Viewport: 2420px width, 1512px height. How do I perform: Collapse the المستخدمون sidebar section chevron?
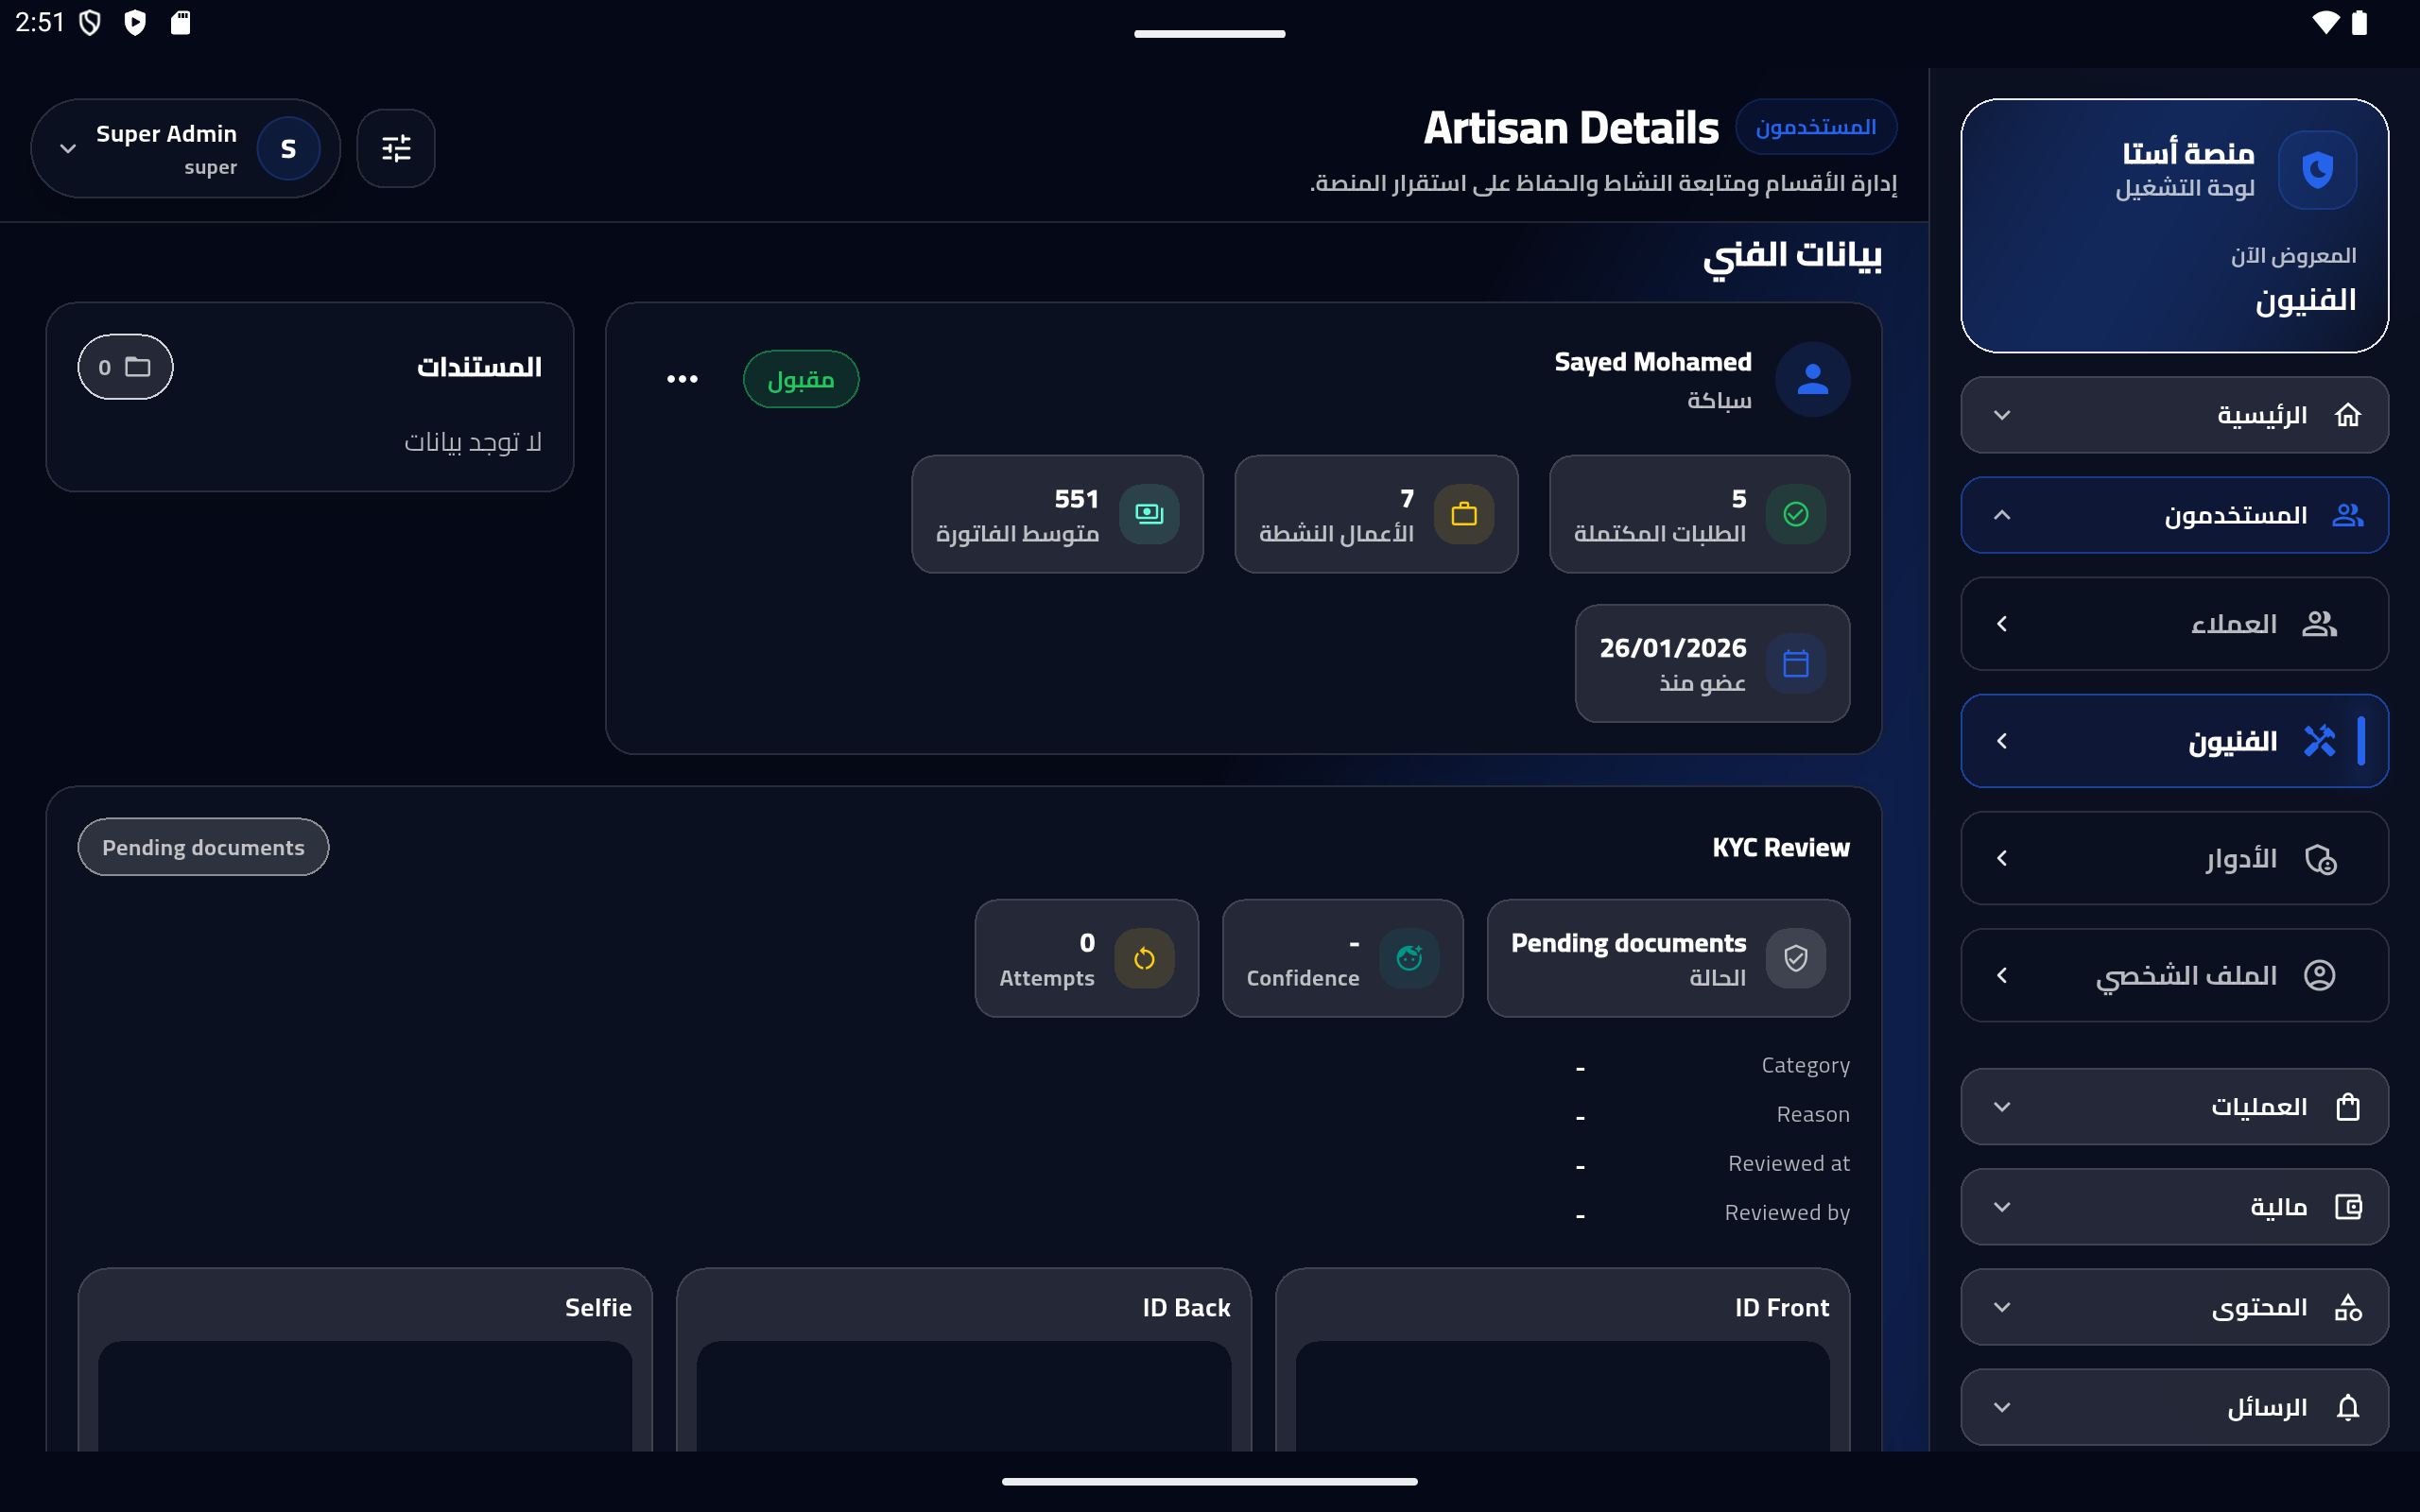click(2002, 515)
